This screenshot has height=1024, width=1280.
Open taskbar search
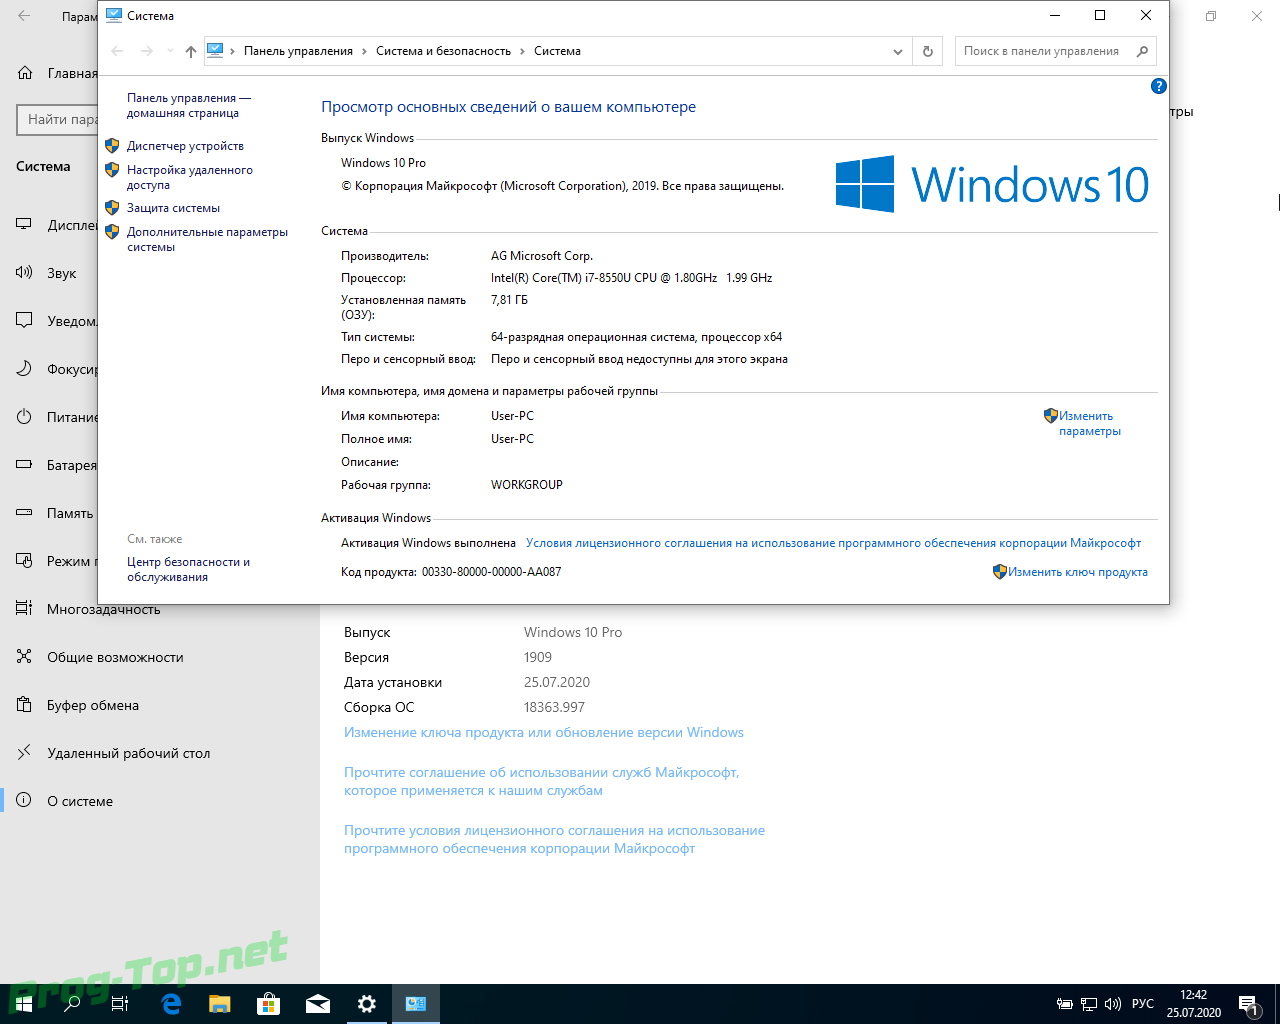tap(72, 1003)
